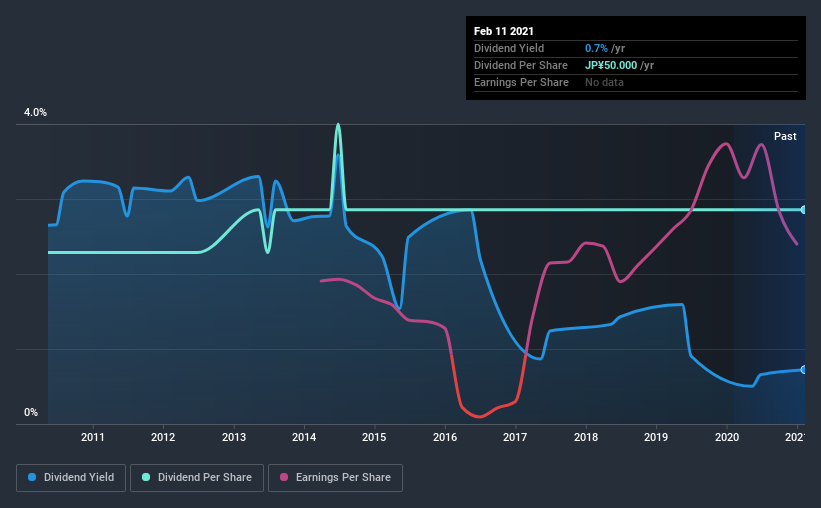
Task: Click the Earnings Per Share tooltip row label
Action: [522, 82]
